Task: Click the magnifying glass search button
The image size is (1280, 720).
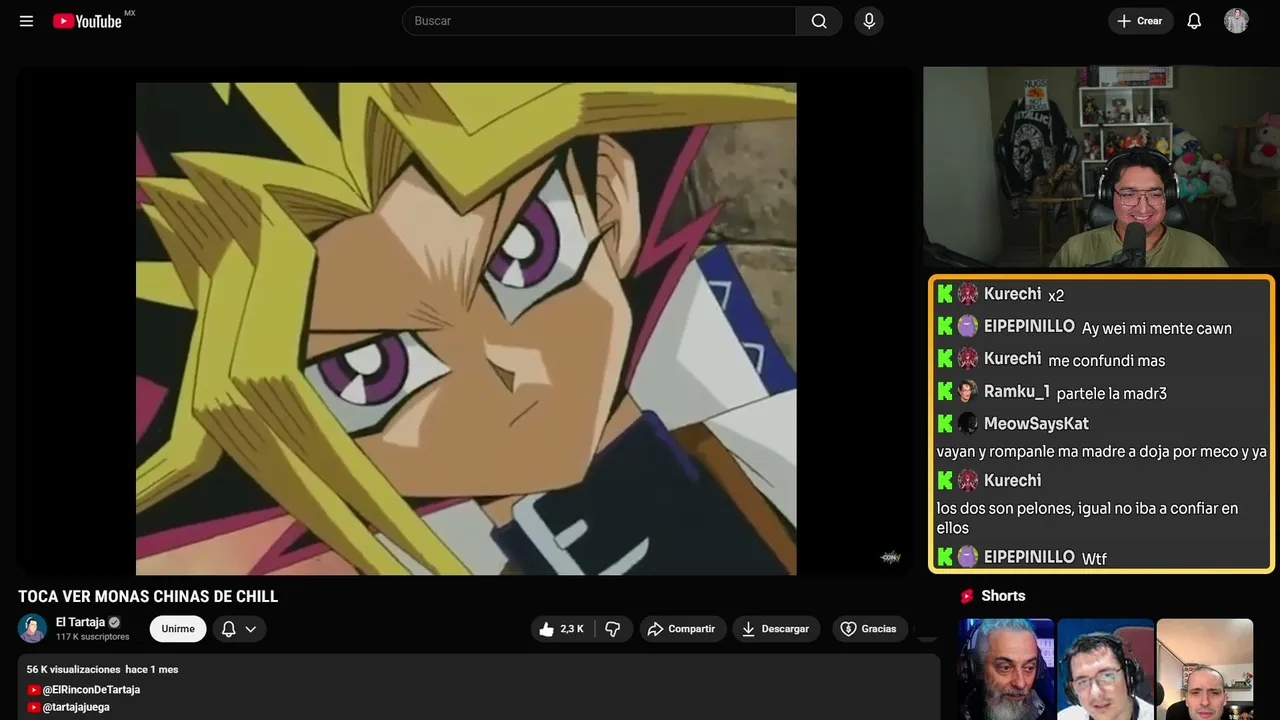Action: pos(819,21)
